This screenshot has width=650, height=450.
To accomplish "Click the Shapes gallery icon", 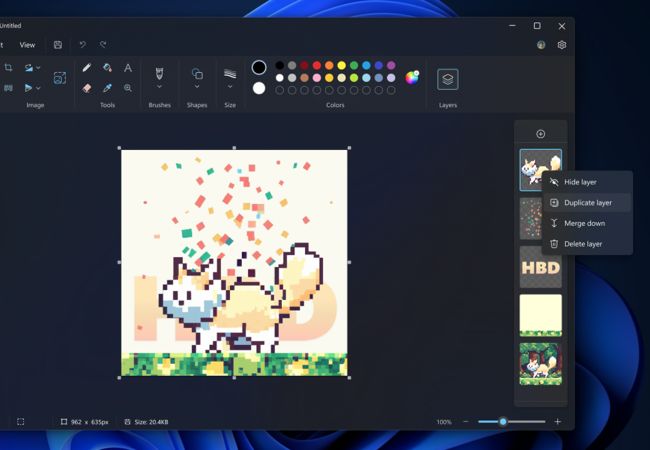I will point(197,74).
